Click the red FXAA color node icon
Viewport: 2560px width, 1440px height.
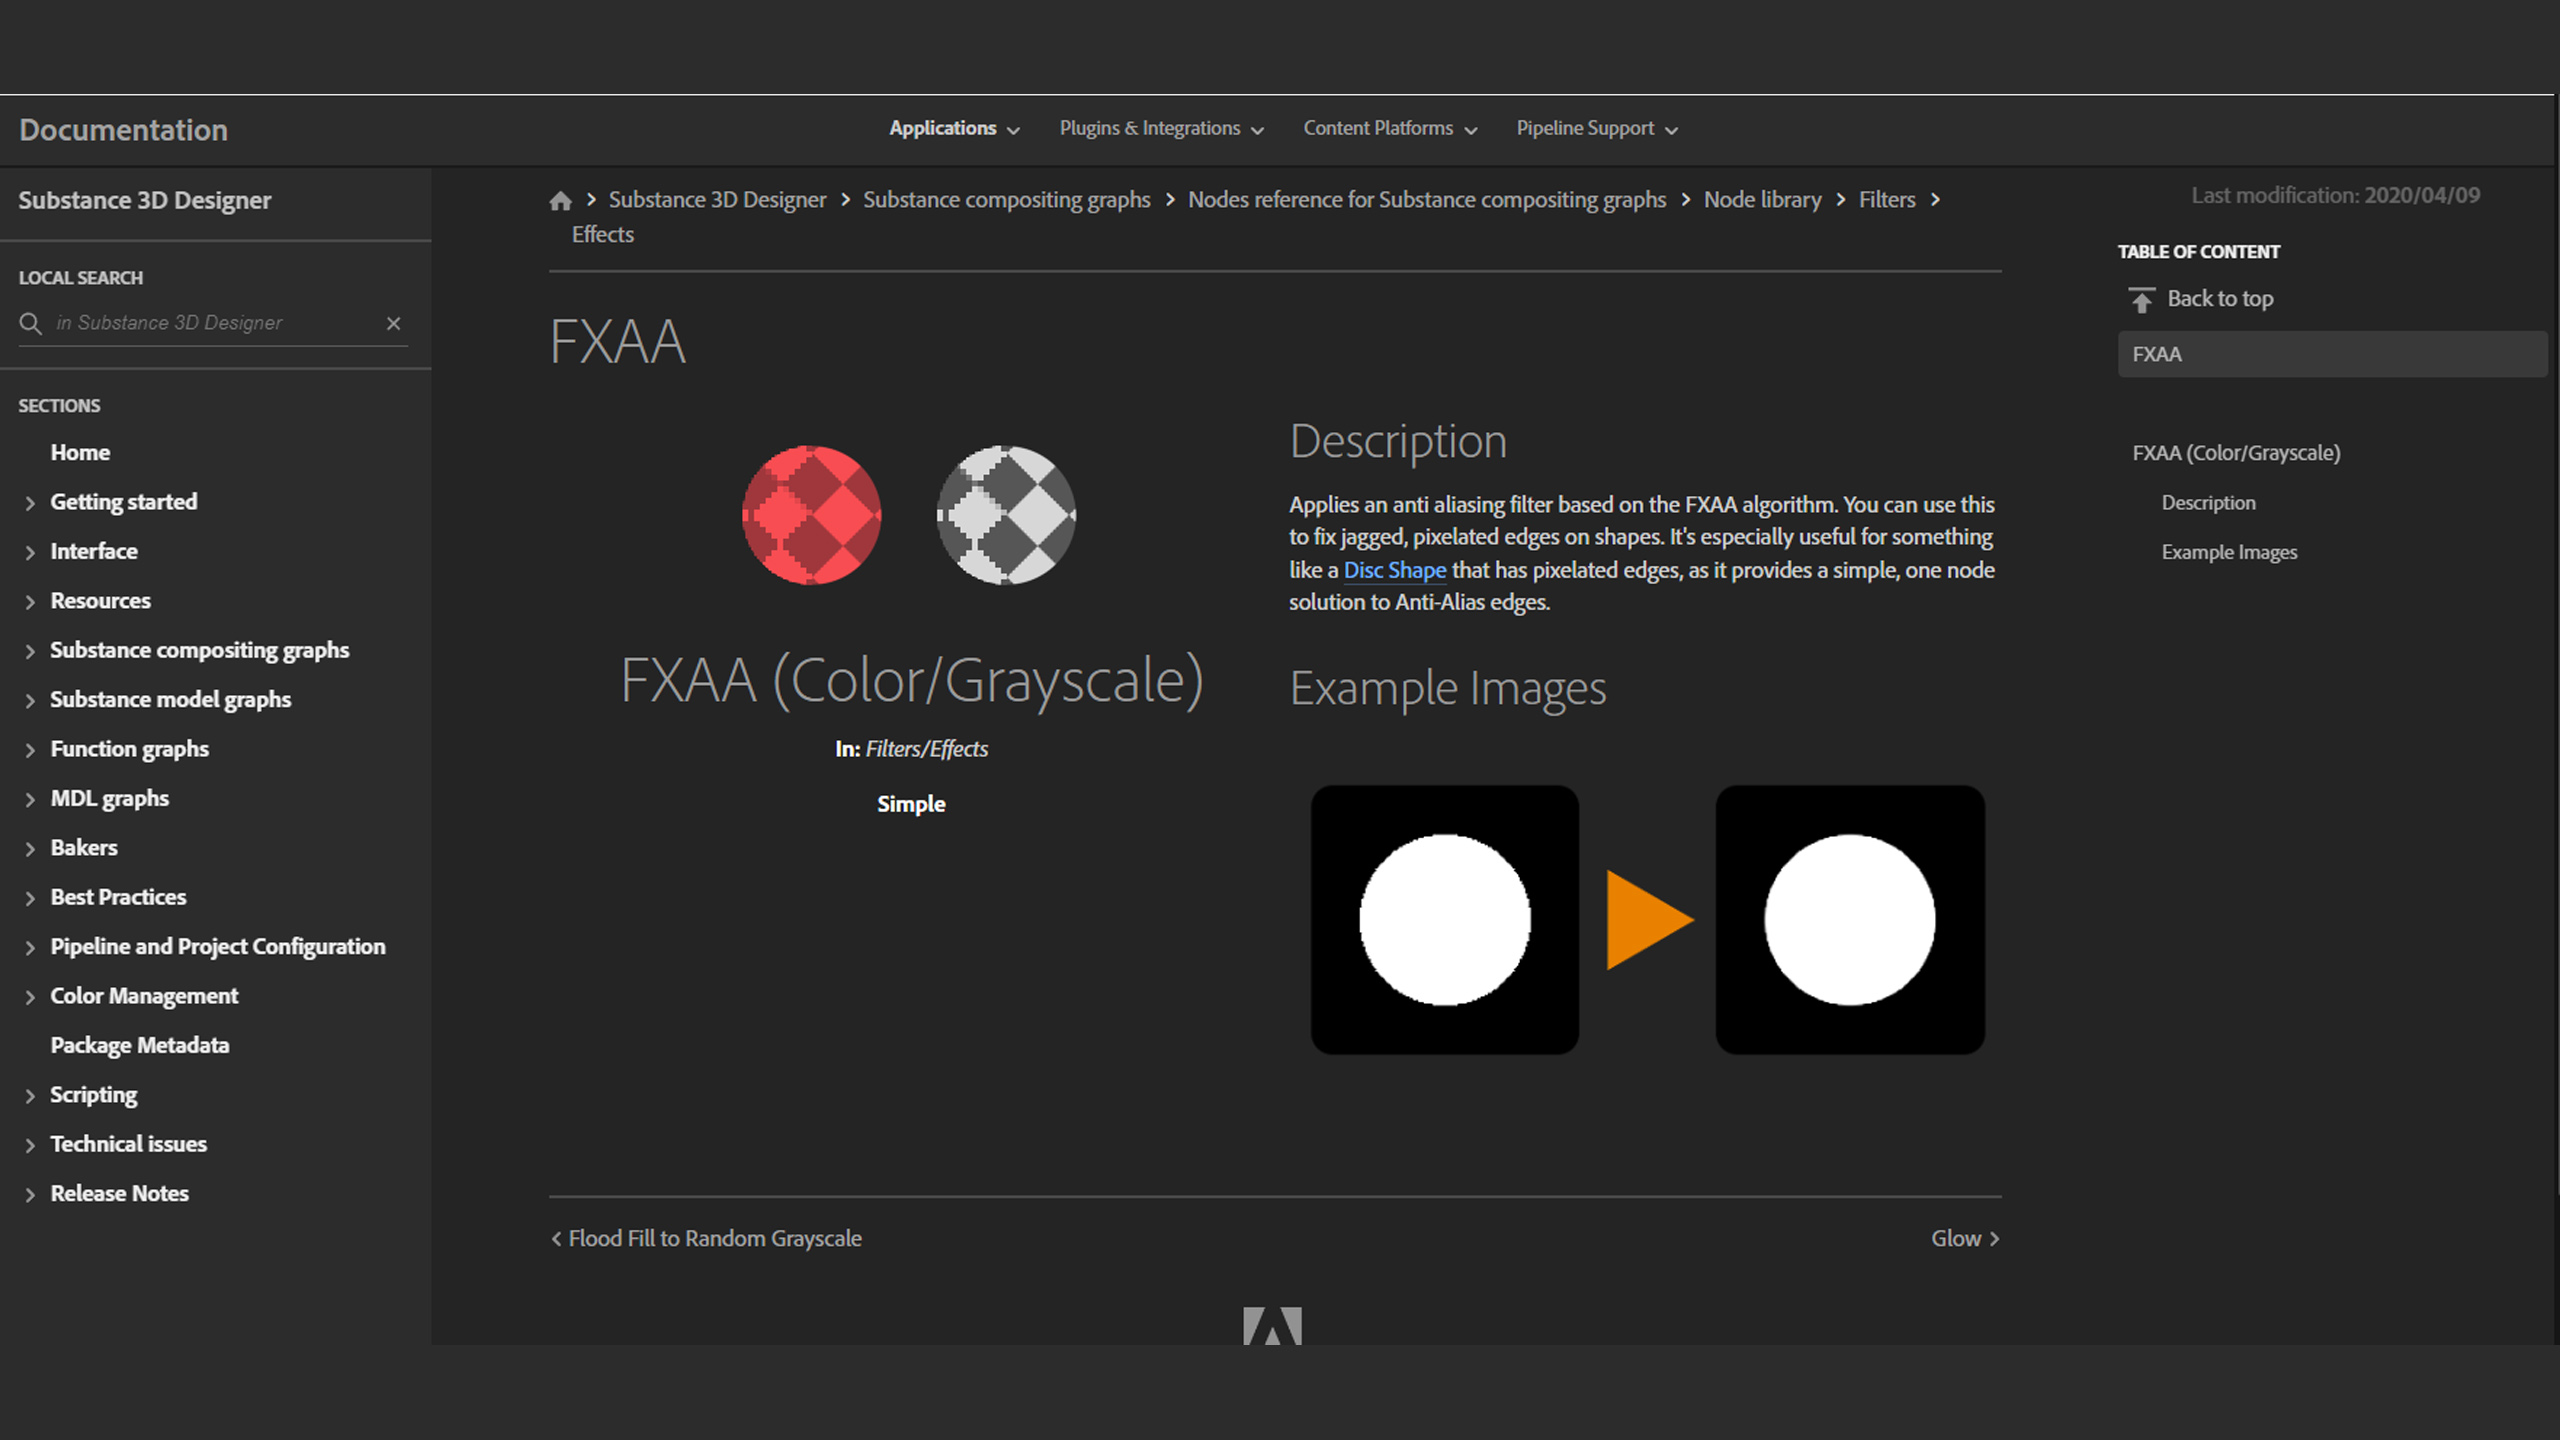[x=811, y=515]
